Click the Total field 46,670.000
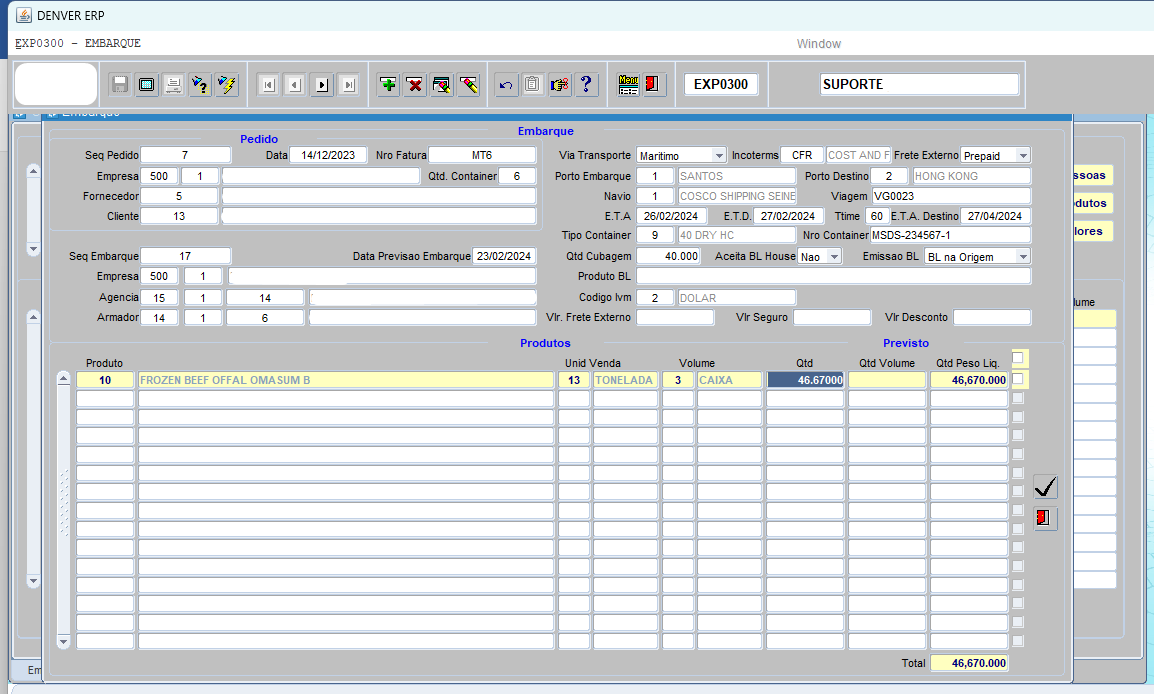The width and height of the screenshot is (1154, 694). tap(969, 663)
